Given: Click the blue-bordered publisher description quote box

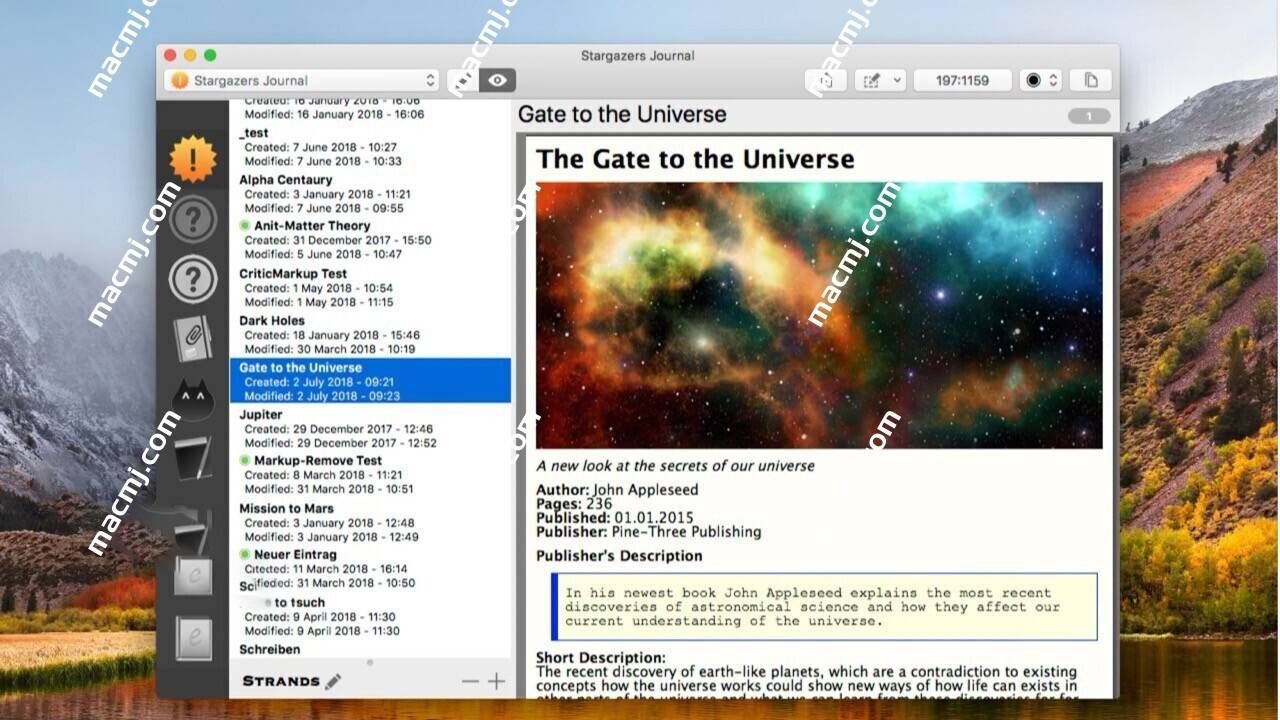Looking at the screenshot, I should click(824, 607).
